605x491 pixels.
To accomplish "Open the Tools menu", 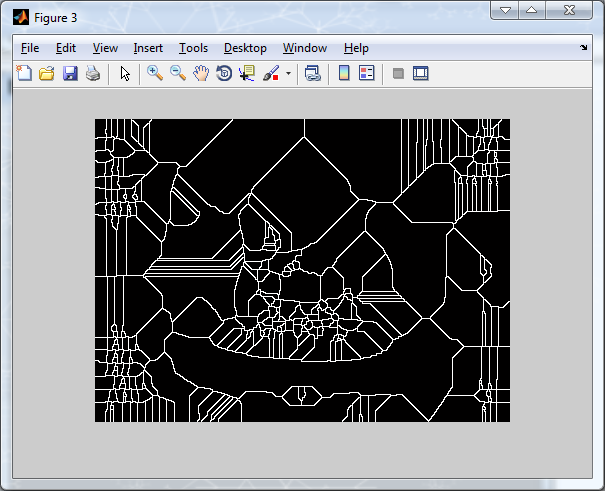I will pyautogui.click(x=193, y=48).
